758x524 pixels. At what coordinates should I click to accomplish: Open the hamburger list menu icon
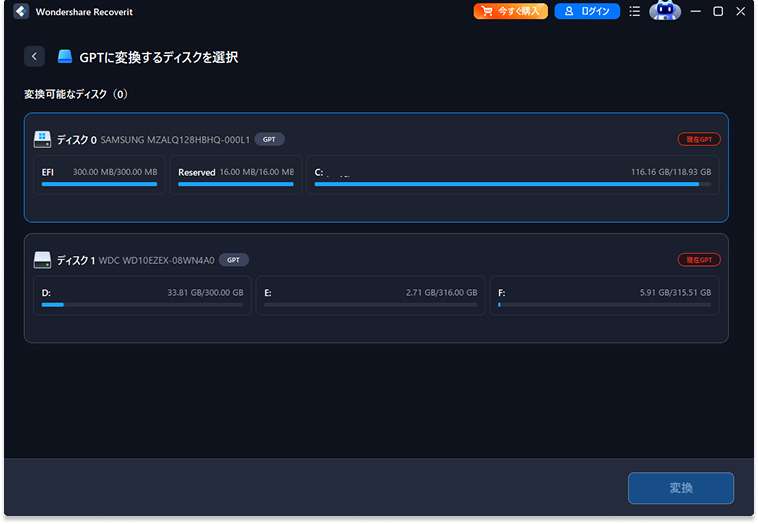click(x=634, y=12)
